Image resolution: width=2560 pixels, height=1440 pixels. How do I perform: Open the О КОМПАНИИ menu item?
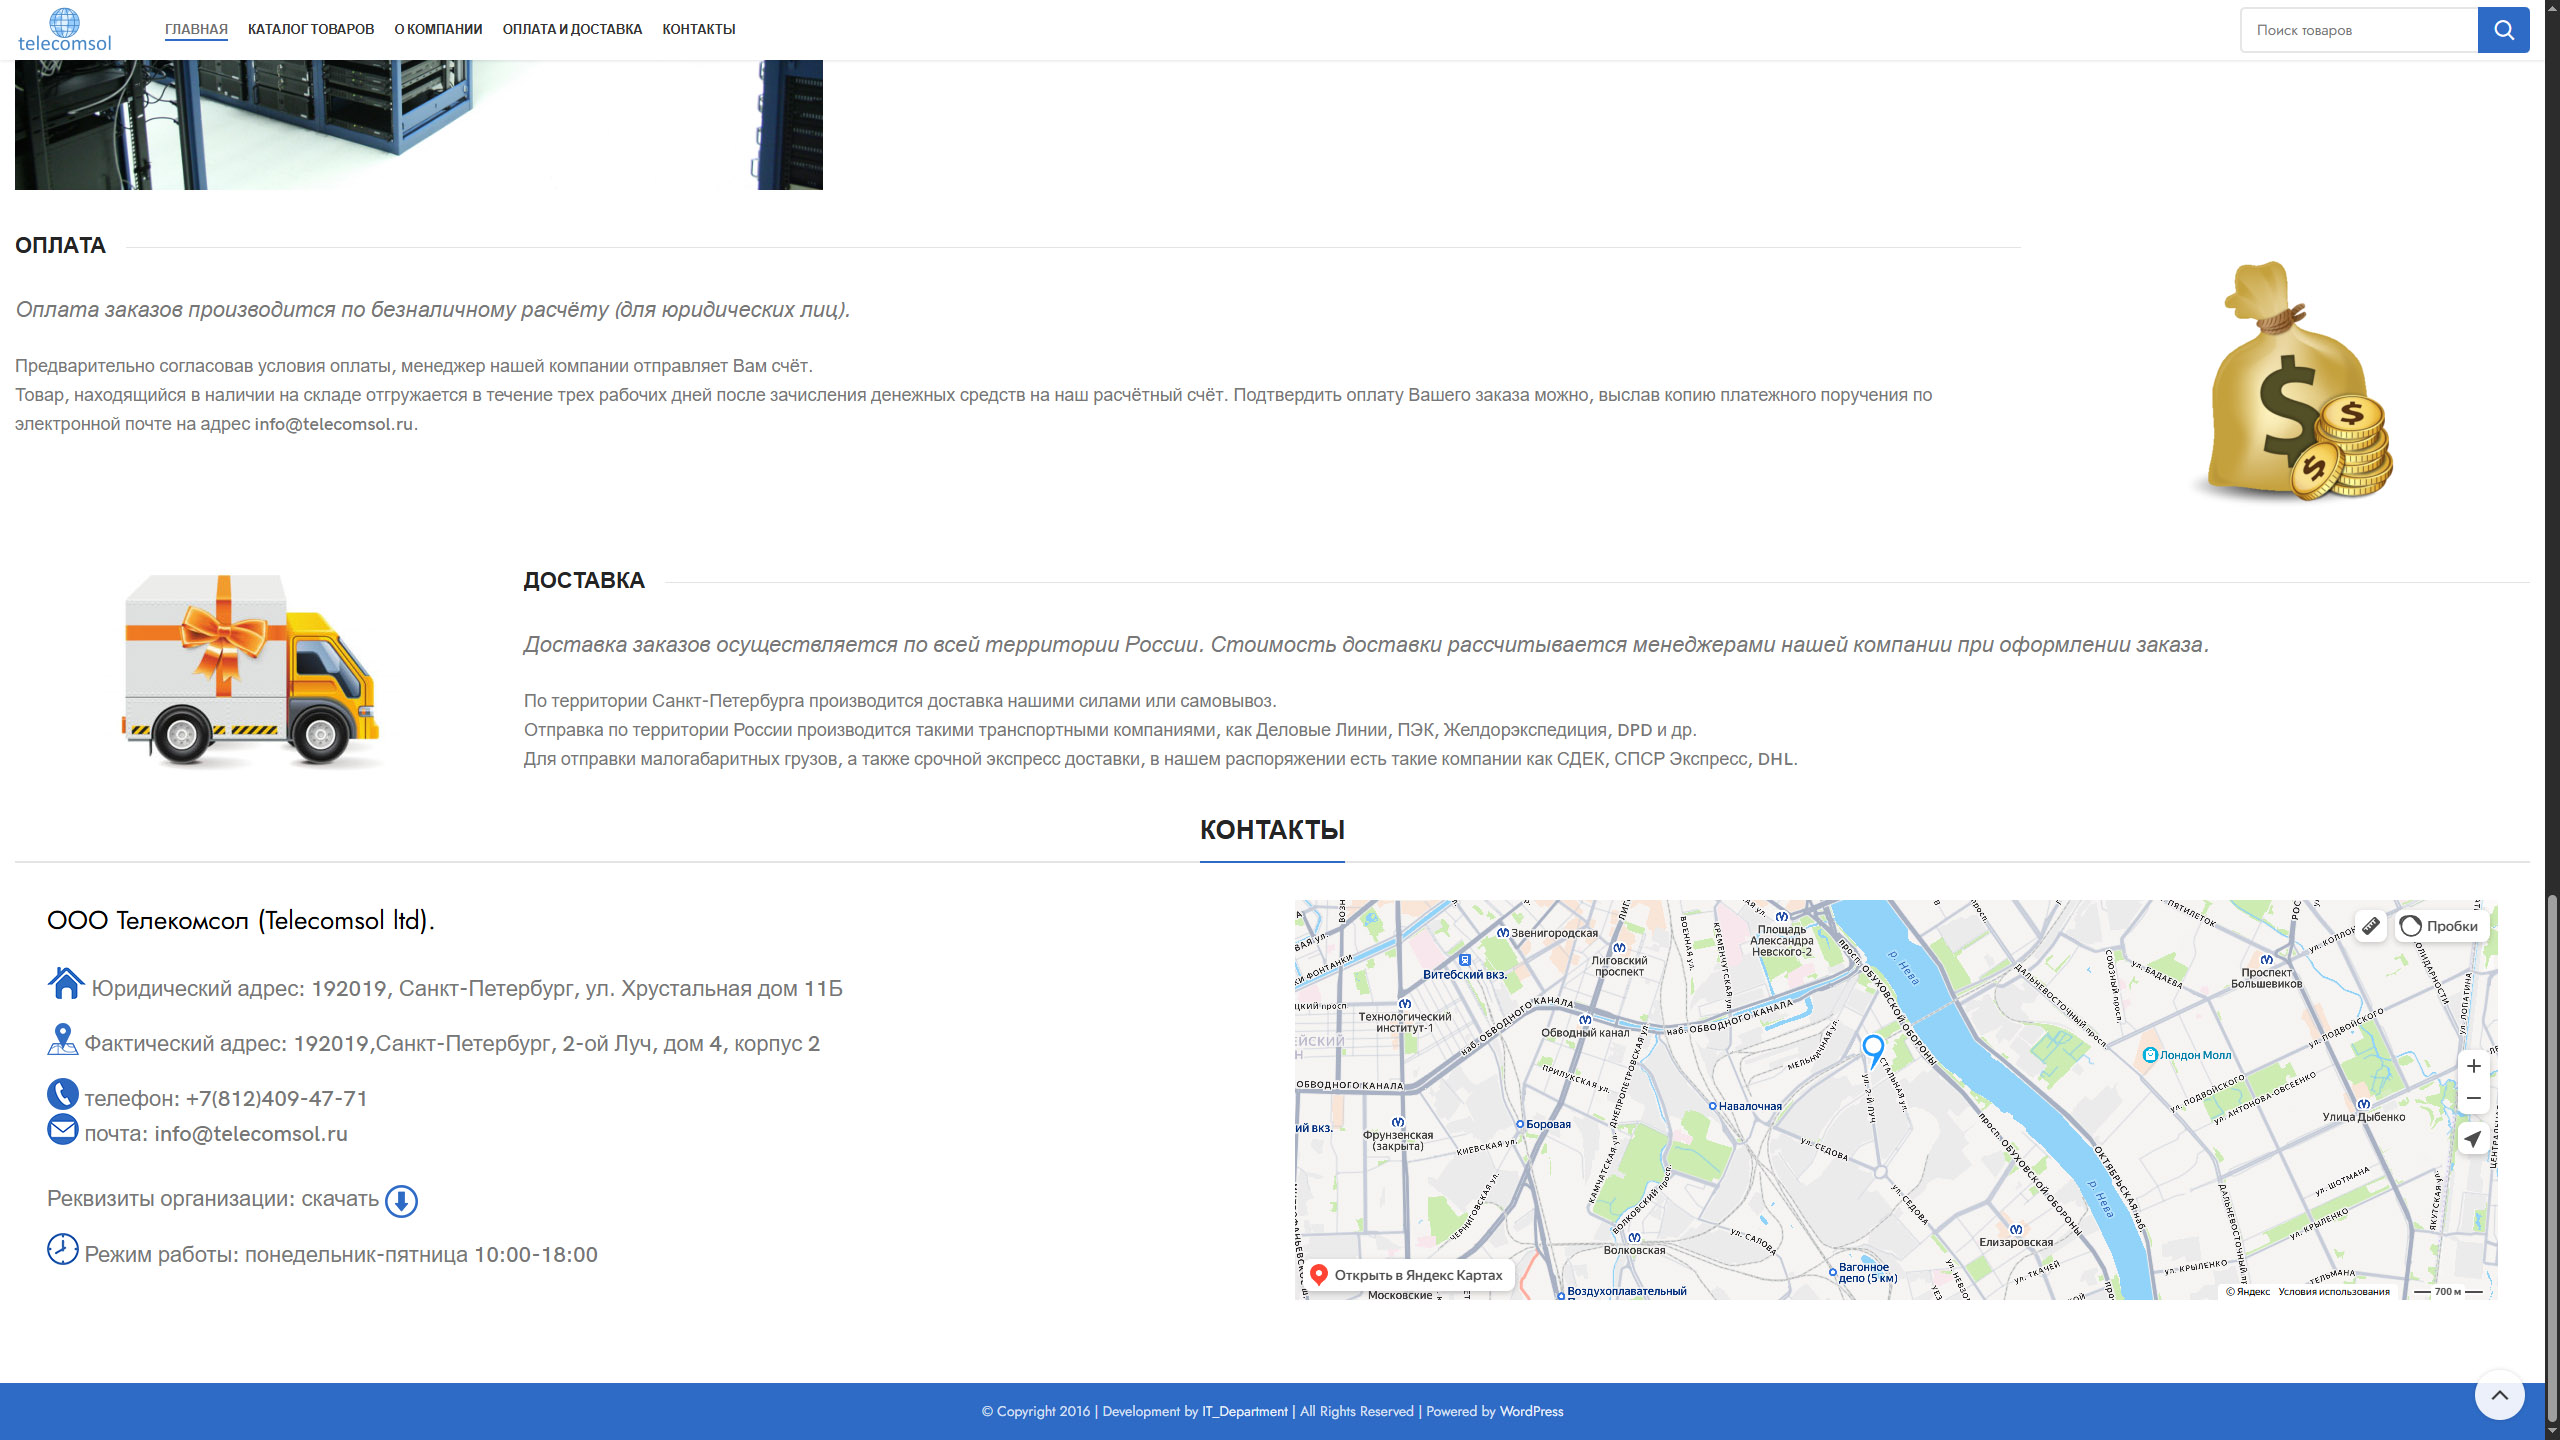438,29
